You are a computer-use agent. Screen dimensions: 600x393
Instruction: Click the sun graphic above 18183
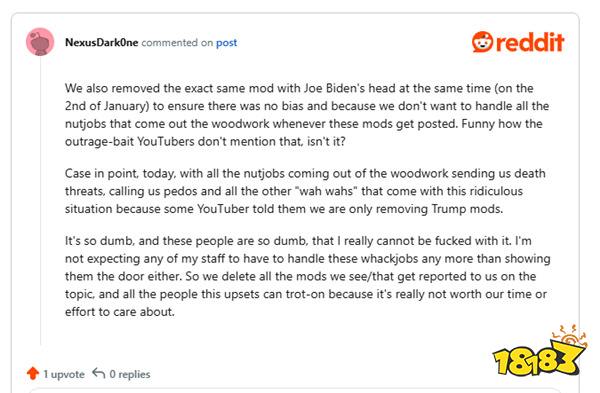click(570, 337)
